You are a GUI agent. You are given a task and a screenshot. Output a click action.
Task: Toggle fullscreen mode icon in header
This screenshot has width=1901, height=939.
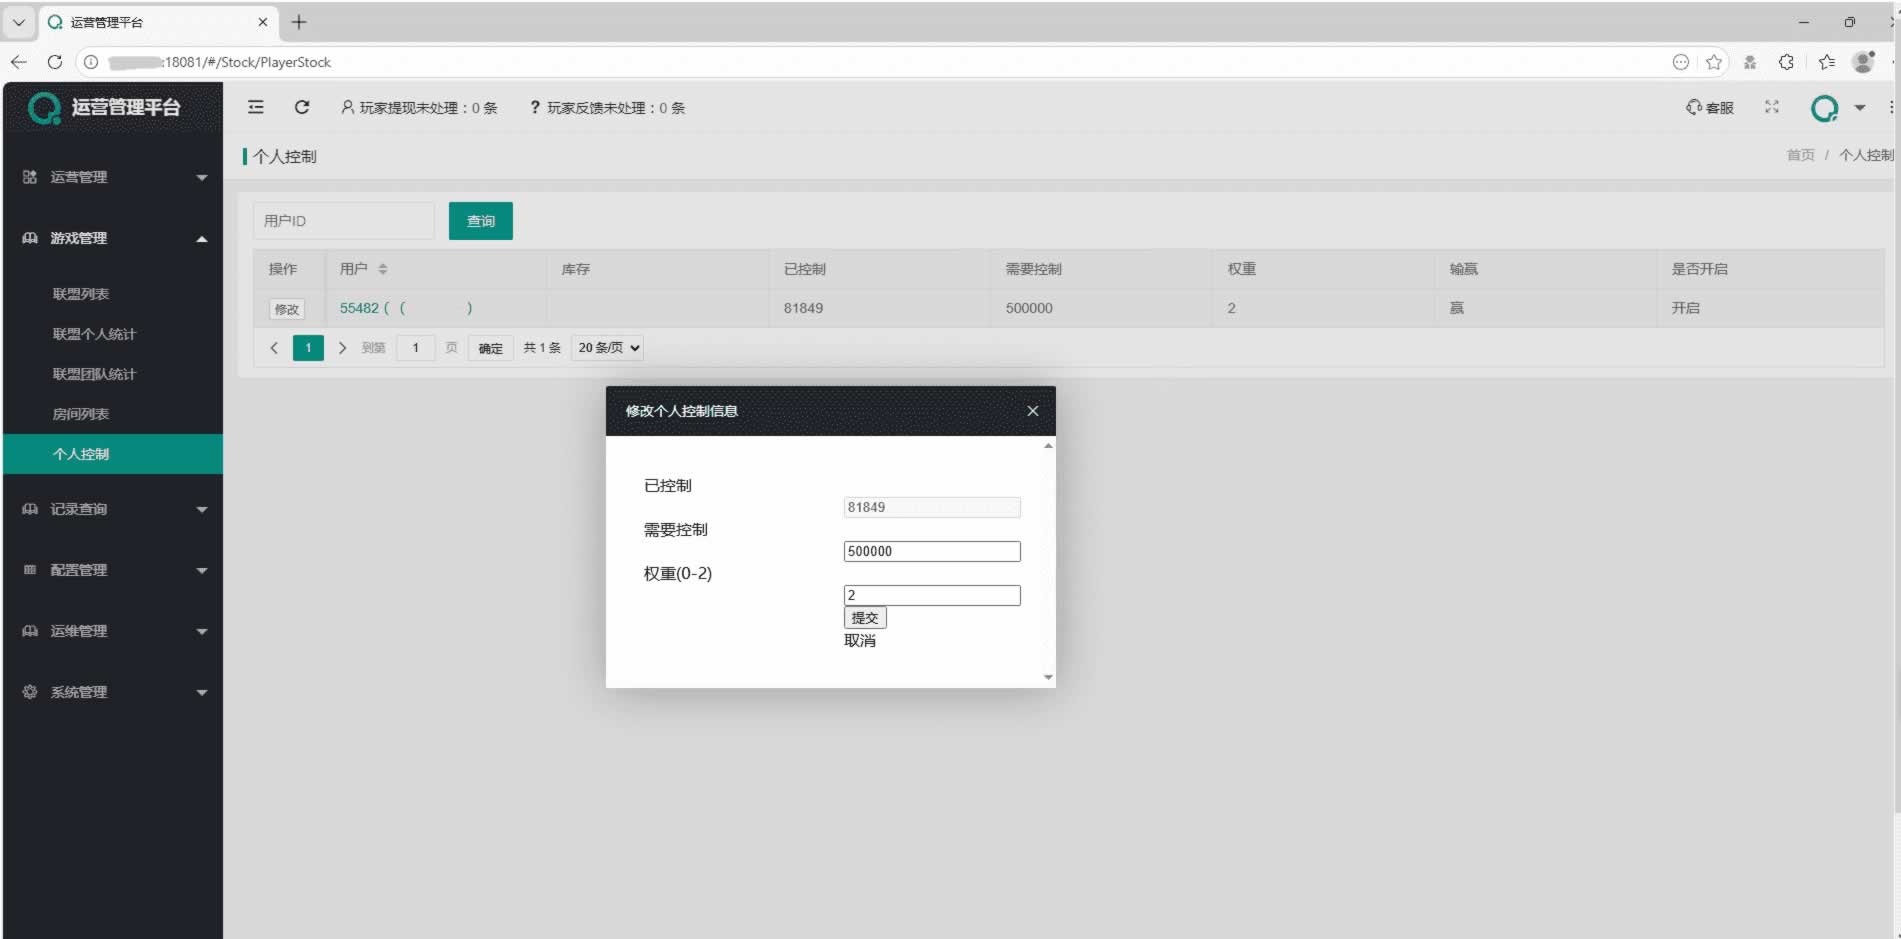(x=1772, y=107)
